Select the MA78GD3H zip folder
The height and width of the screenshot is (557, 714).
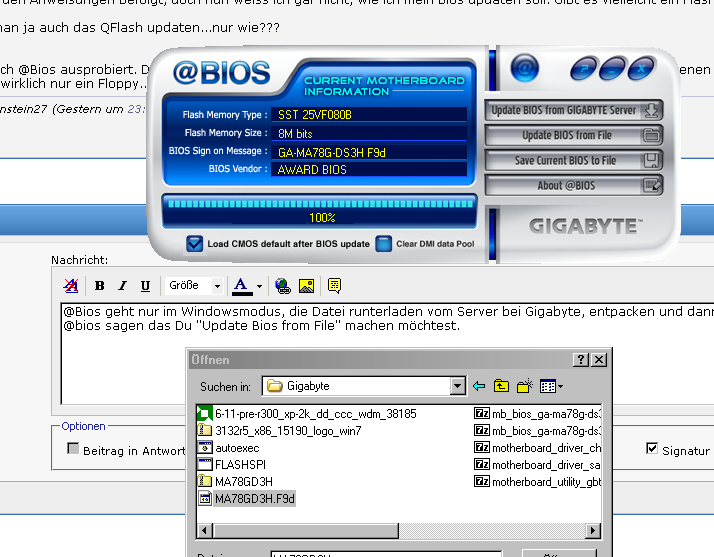pos(235,481)
